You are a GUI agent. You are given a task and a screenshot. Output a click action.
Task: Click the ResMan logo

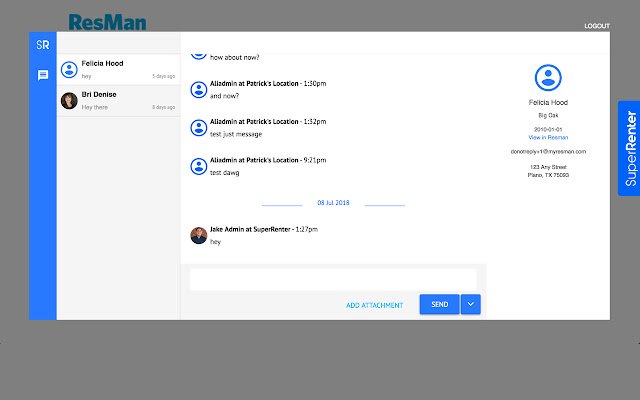pyautogui.click(x=107, y=22)
